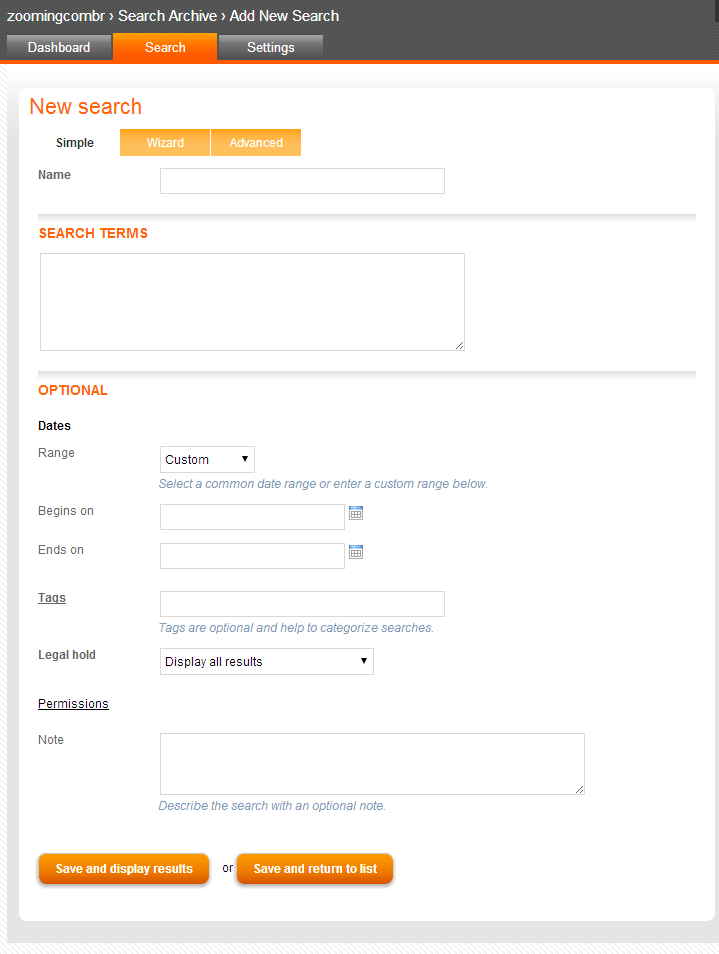The image size is (719, 954).
Task: Open the Ends on calendar picker icon
Action: click(356, 552)
